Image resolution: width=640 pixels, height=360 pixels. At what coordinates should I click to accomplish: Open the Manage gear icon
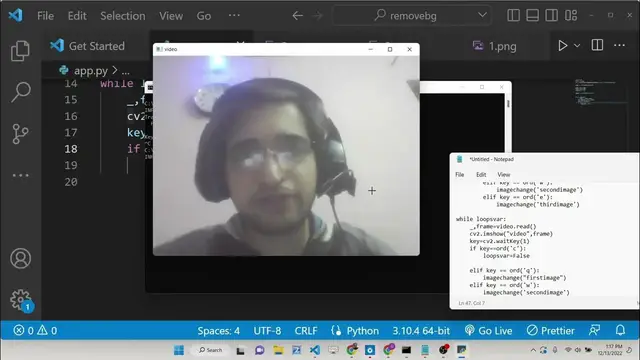[x=21, y=300]
